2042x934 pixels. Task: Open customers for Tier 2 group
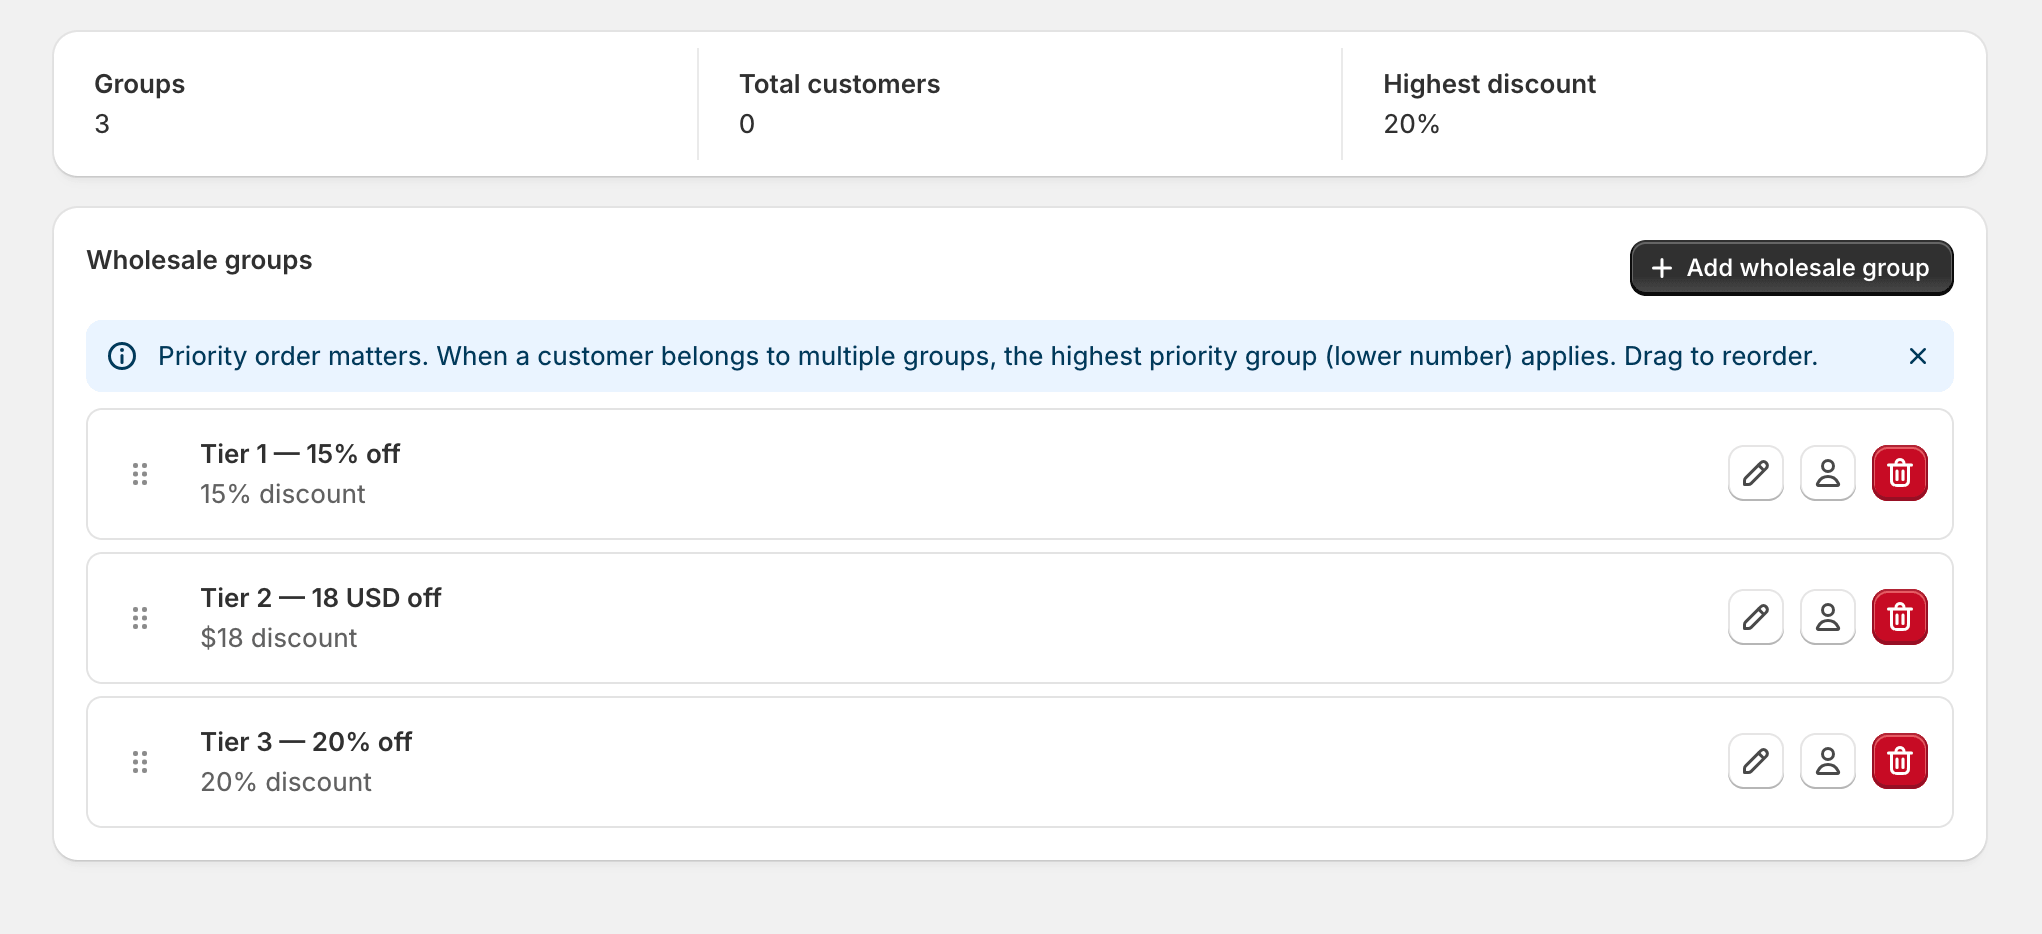[x=1827, y=617]
